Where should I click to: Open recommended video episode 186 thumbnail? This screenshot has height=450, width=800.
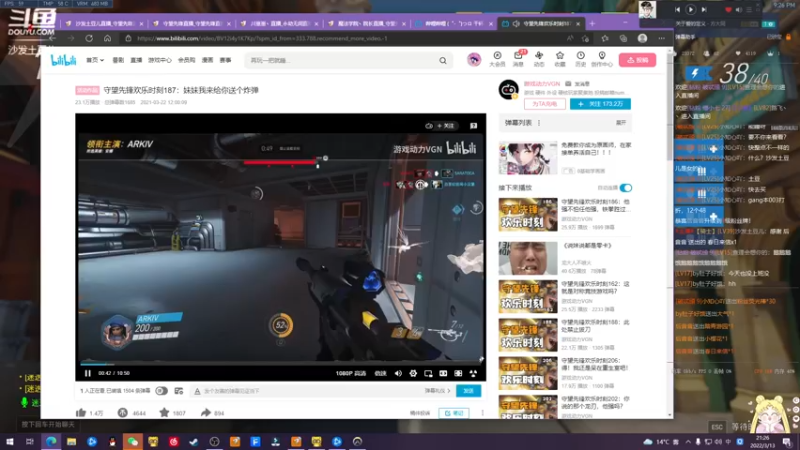(x=528, y=215)
